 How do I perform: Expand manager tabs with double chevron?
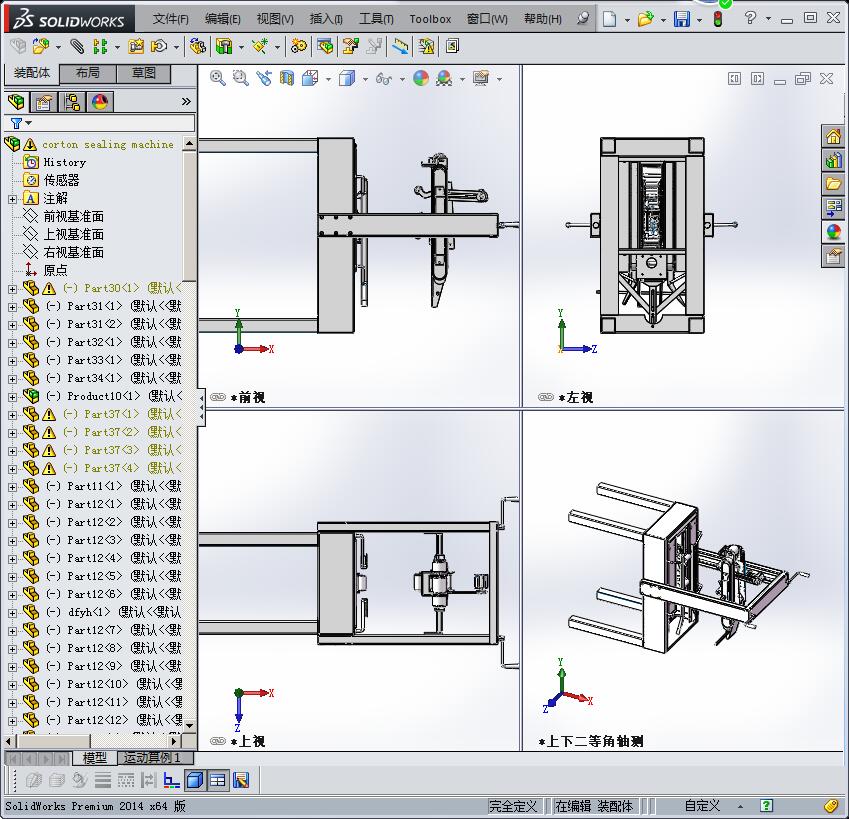[x=186, y=101]
